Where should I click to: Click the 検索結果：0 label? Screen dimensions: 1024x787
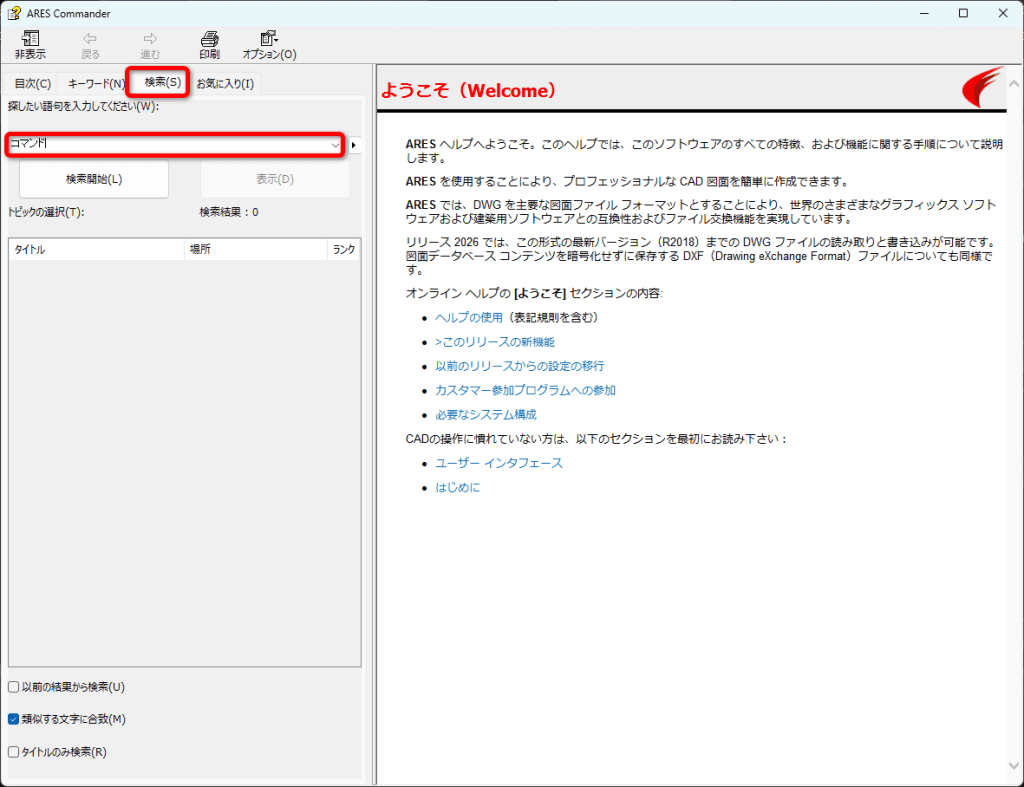pos(229,212)
